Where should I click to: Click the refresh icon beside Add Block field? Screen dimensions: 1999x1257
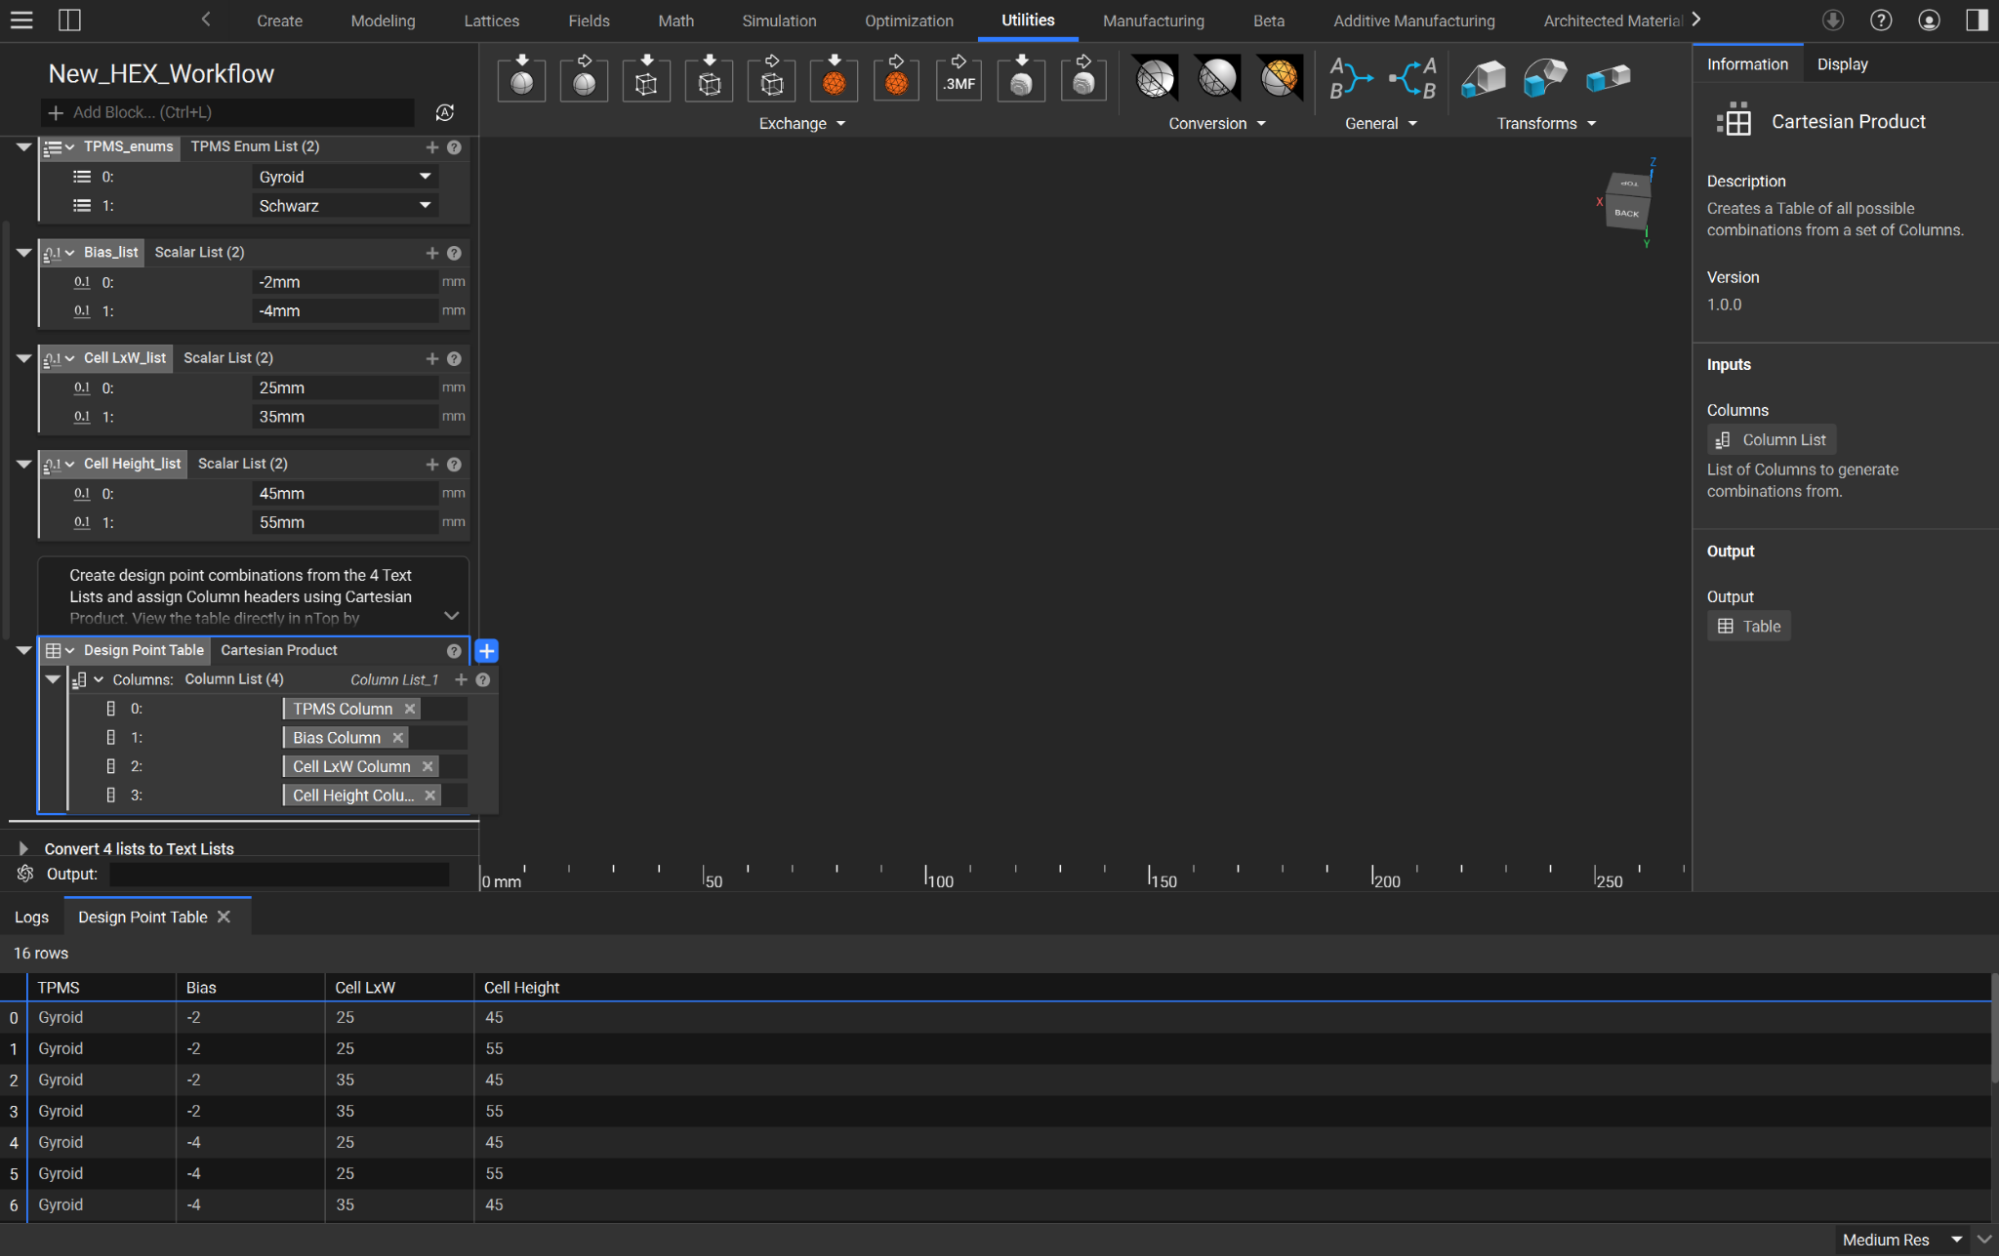(445, 113)
